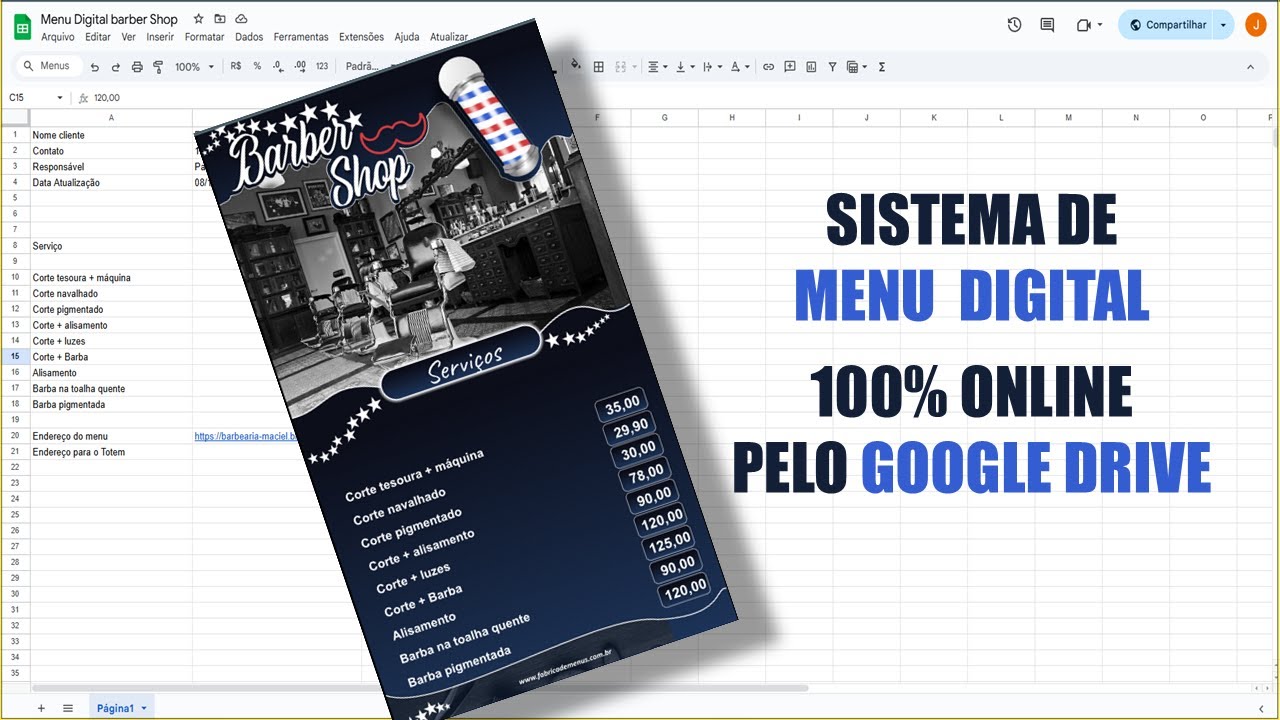This screenshot has height=720, width=1280.
Task: Open the Ferramentas menu
Action: [x=301, y=37]
